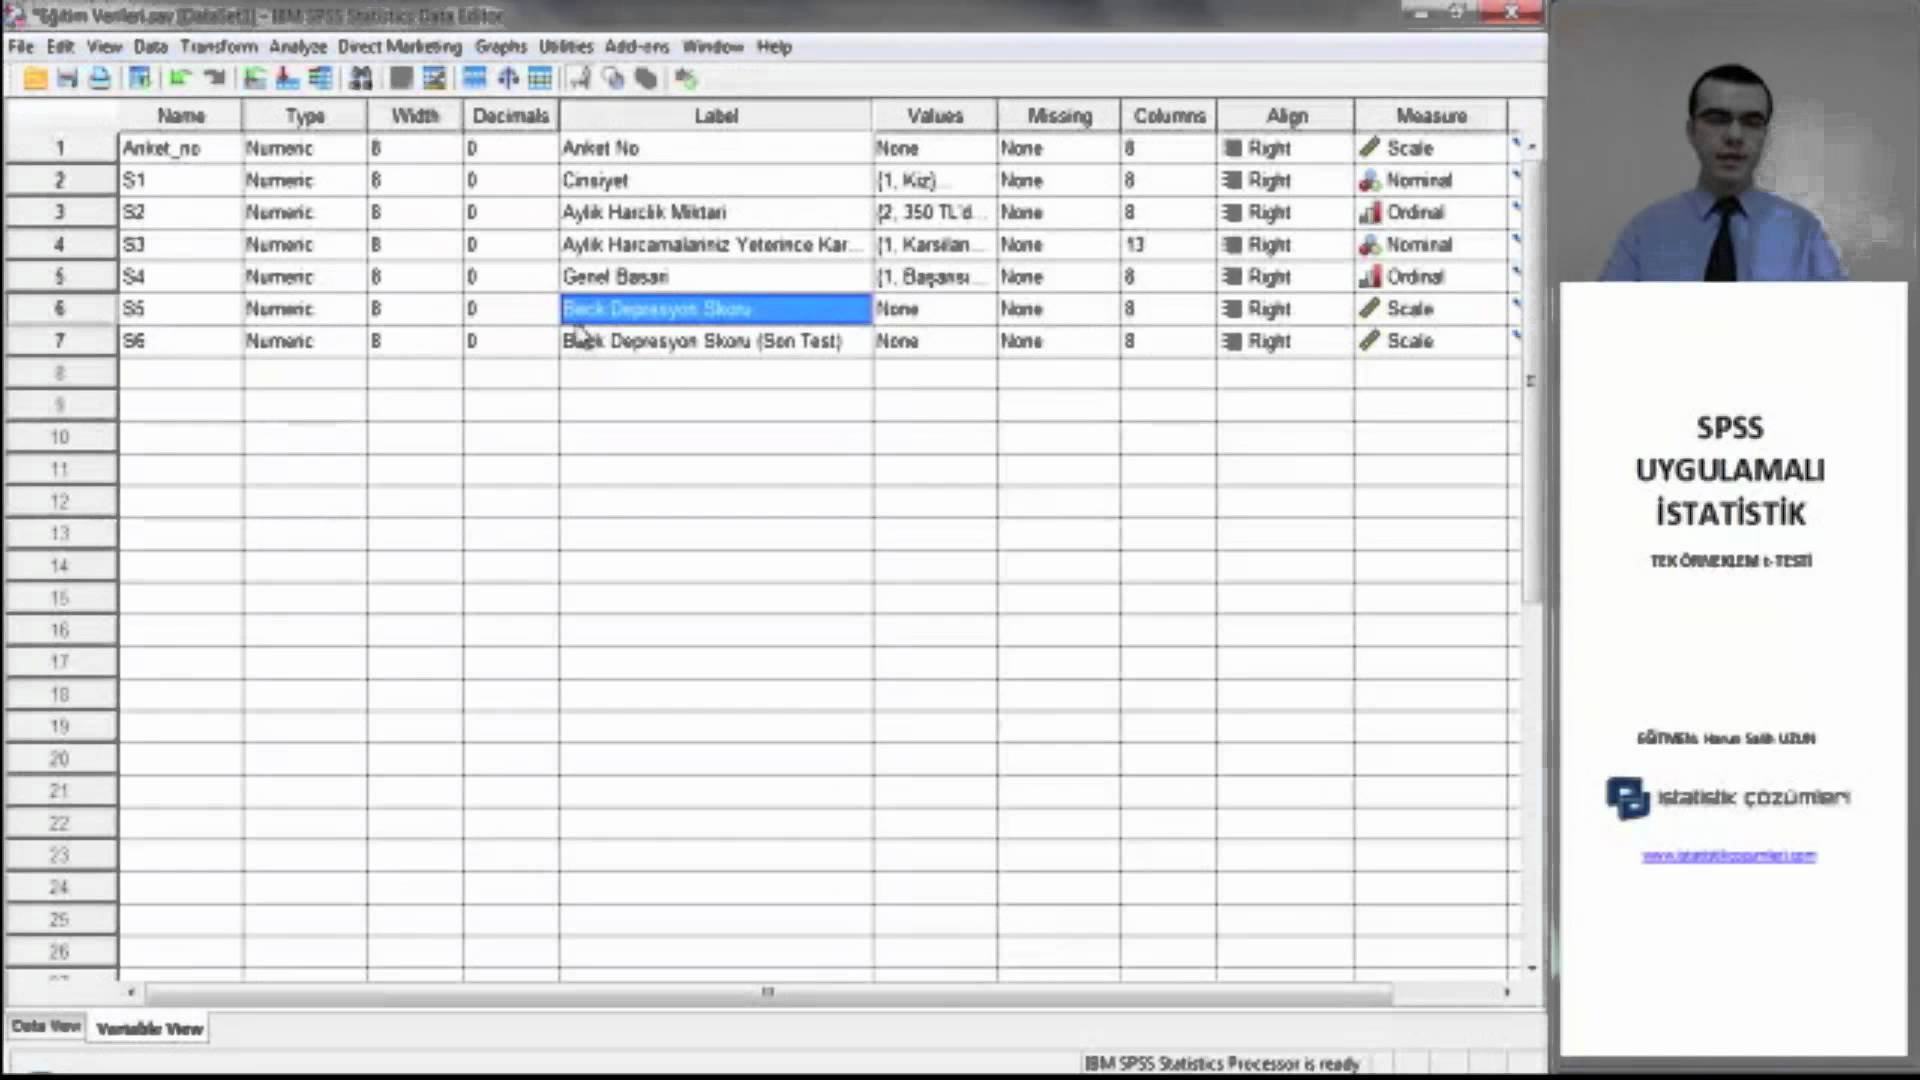Open the Utilities menu

click(x=566, y=46)
